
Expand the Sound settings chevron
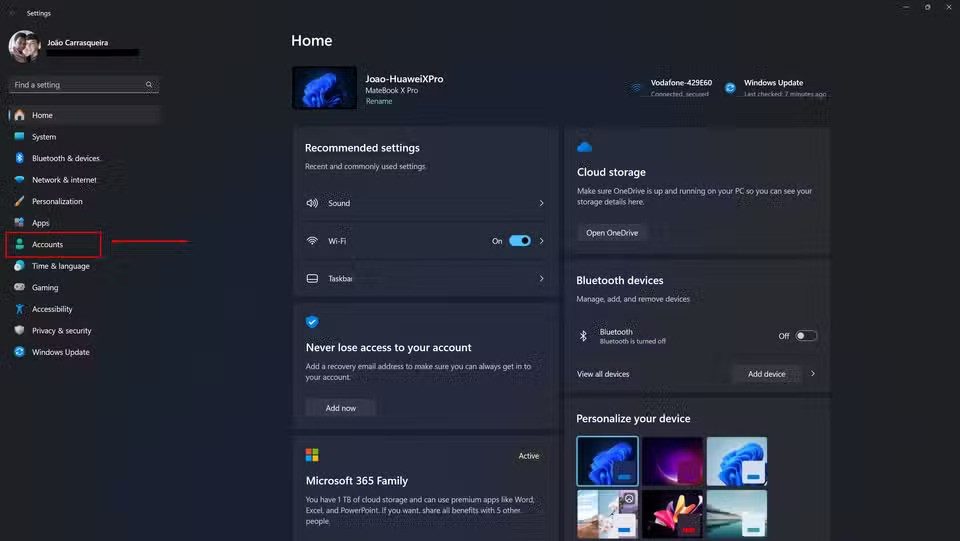coord(542,203)
